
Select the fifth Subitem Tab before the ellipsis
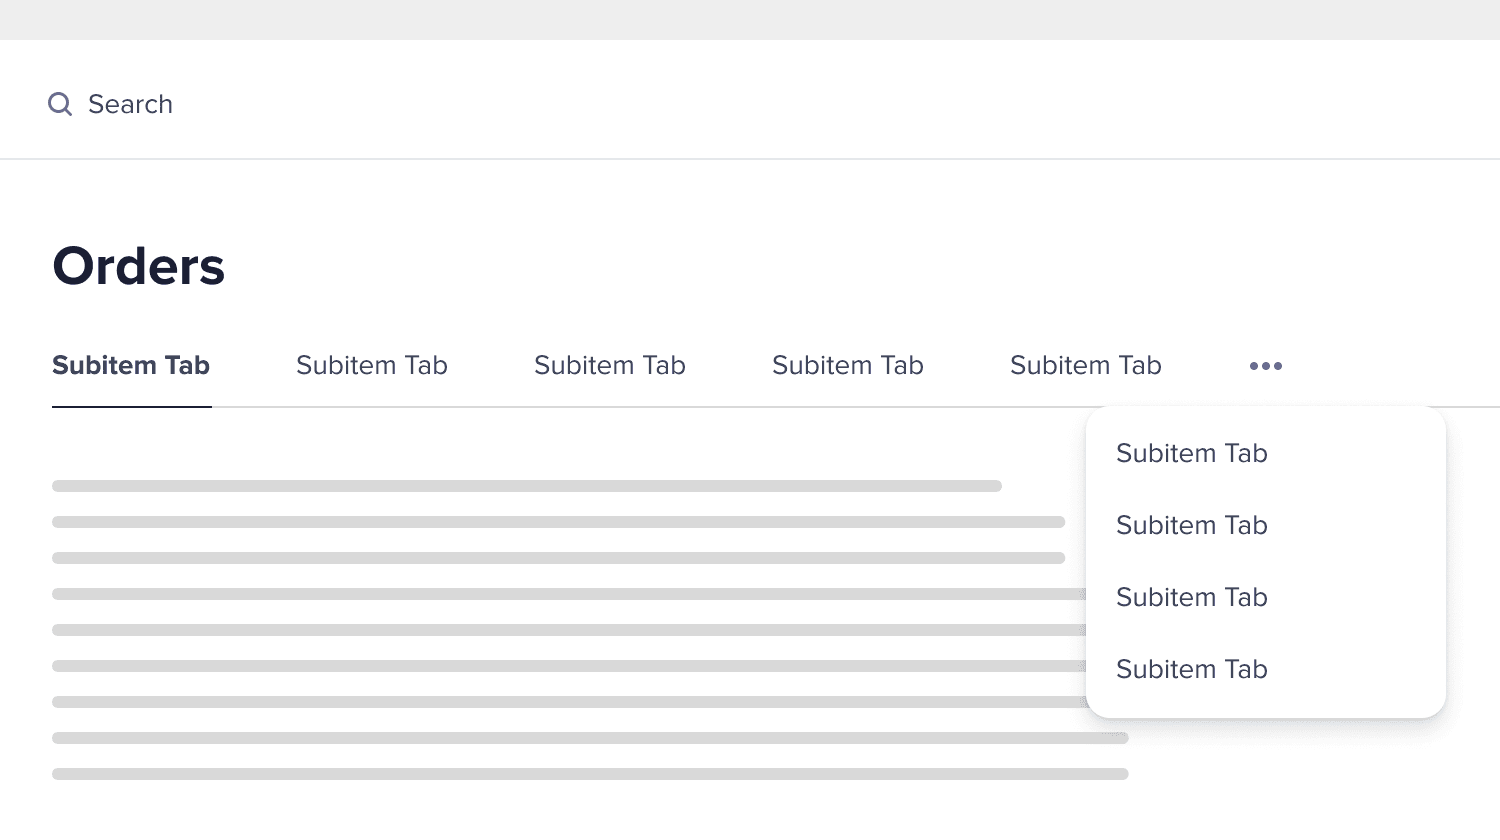pos(1086,365)
